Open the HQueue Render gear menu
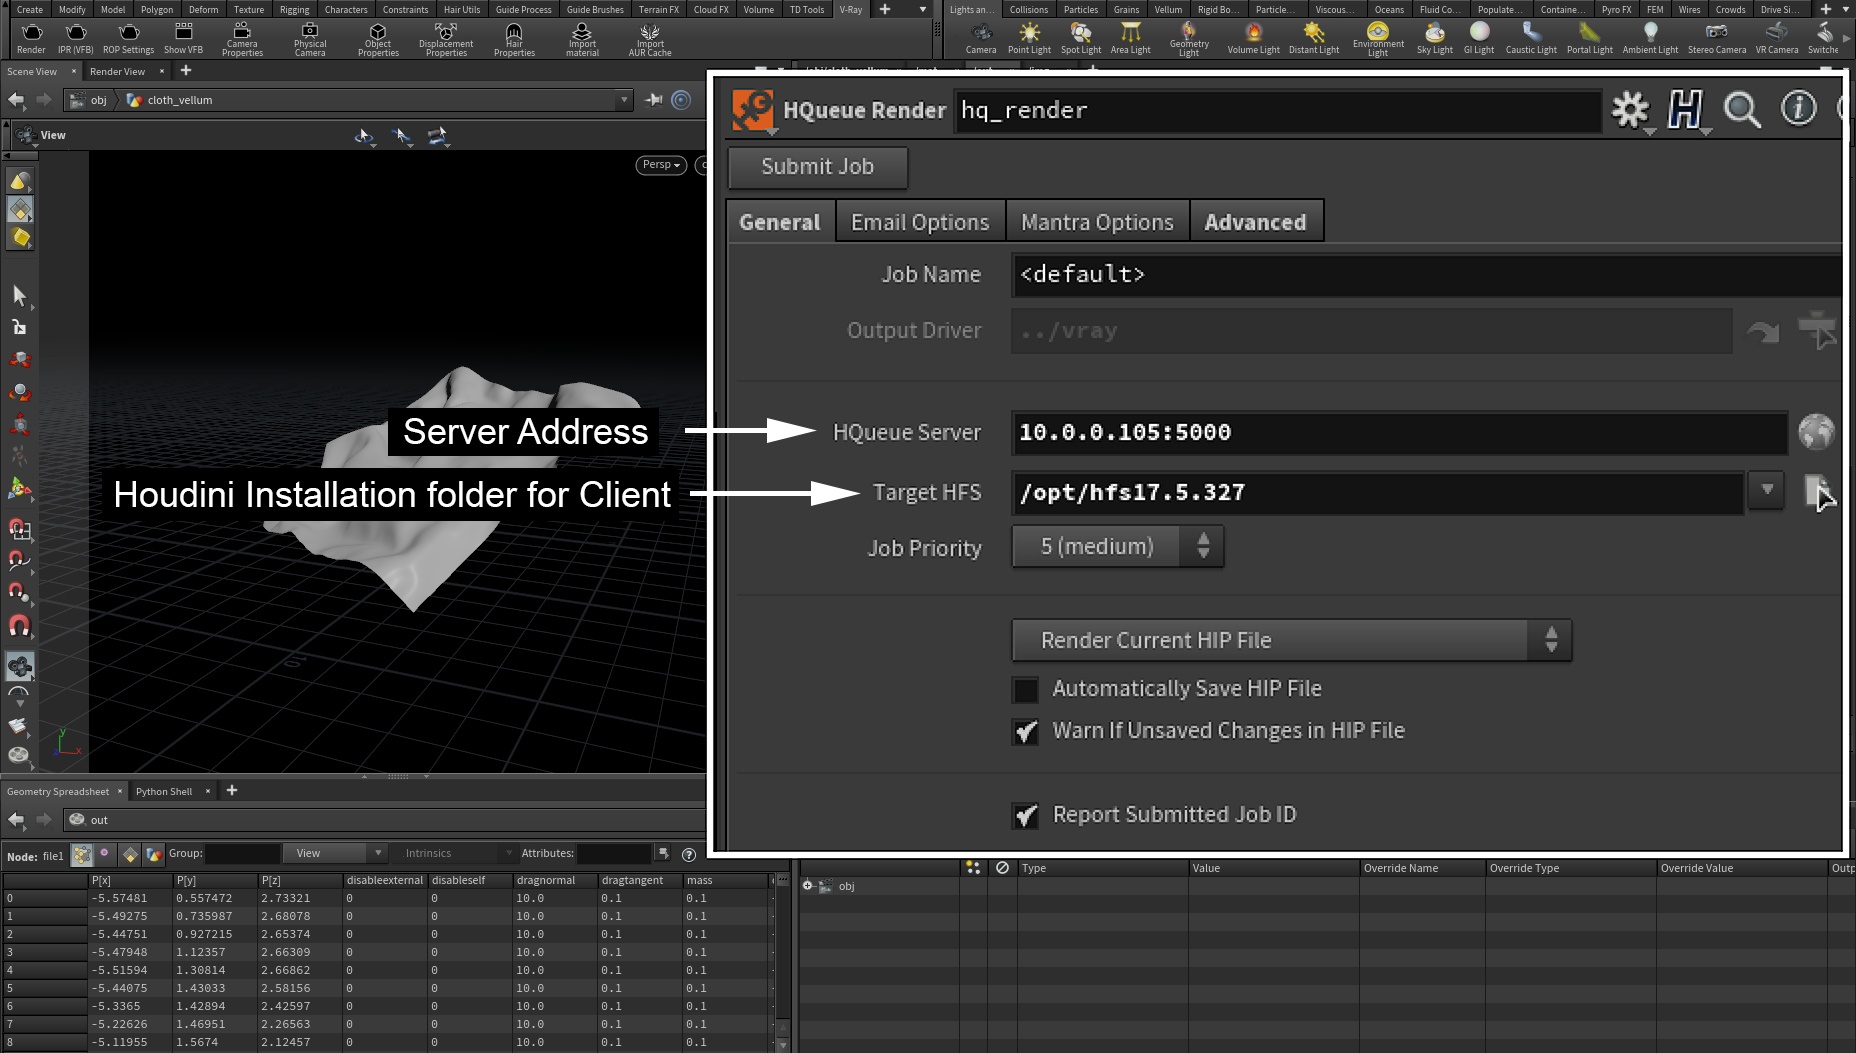 1631,110
